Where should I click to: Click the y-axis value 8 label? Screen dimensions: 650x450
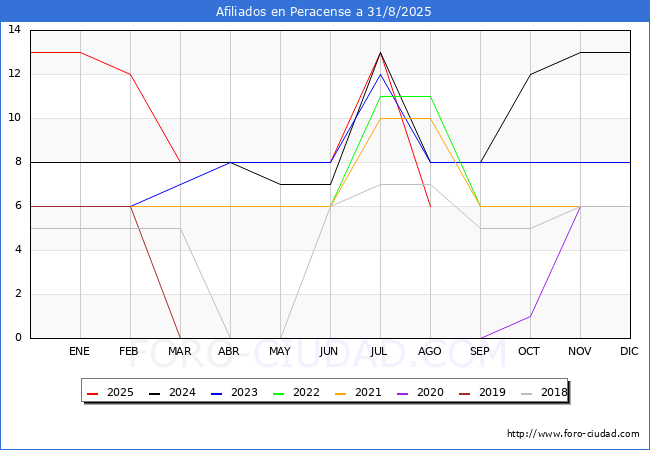18,162
